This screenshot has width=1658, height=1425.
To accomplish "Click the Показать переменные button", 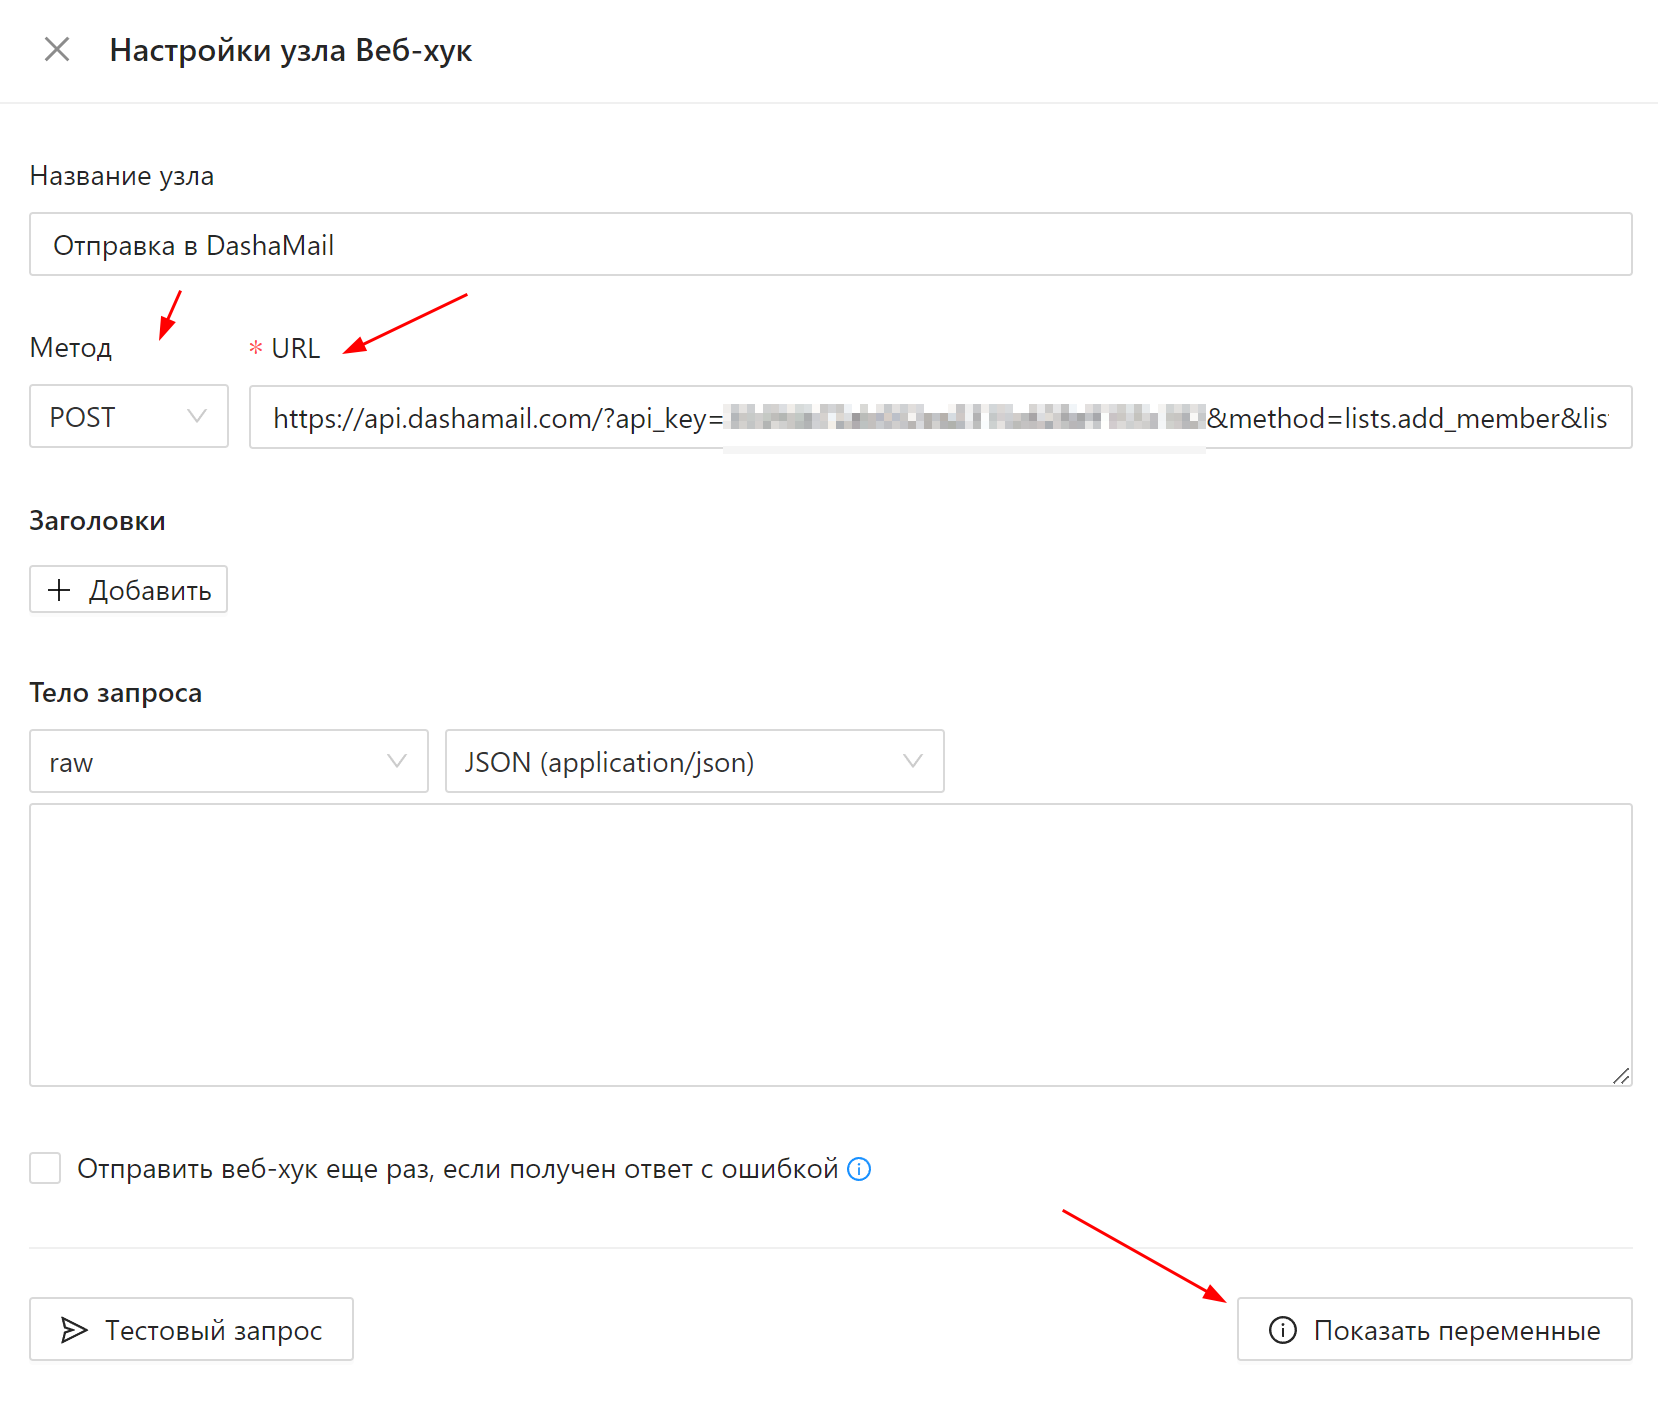I will tap(1434, 1330).
